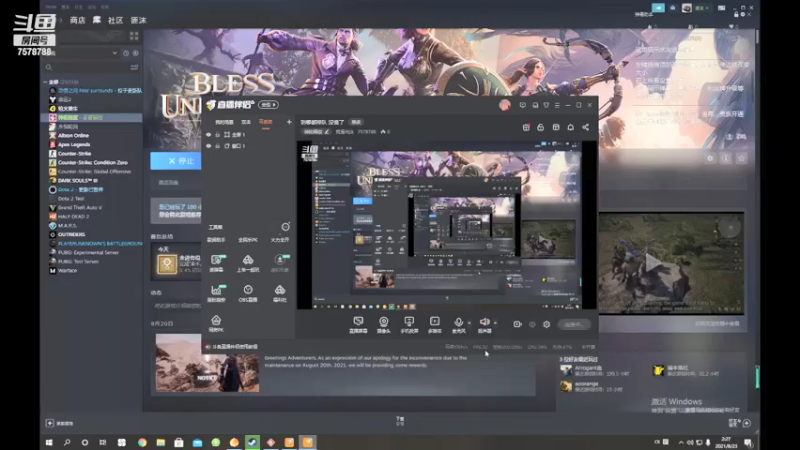The width and height of the screenshot is (800, 450).
Task: Open Steam Community (社区) tab
Action: pyautogui.click(x=115, y=20)
